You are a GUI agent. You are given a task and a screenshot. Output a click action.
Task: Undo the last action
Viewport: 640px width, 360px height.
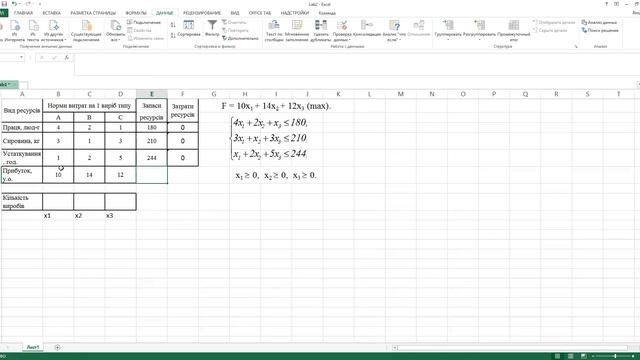pyautogui.click(x=14, y=4)
